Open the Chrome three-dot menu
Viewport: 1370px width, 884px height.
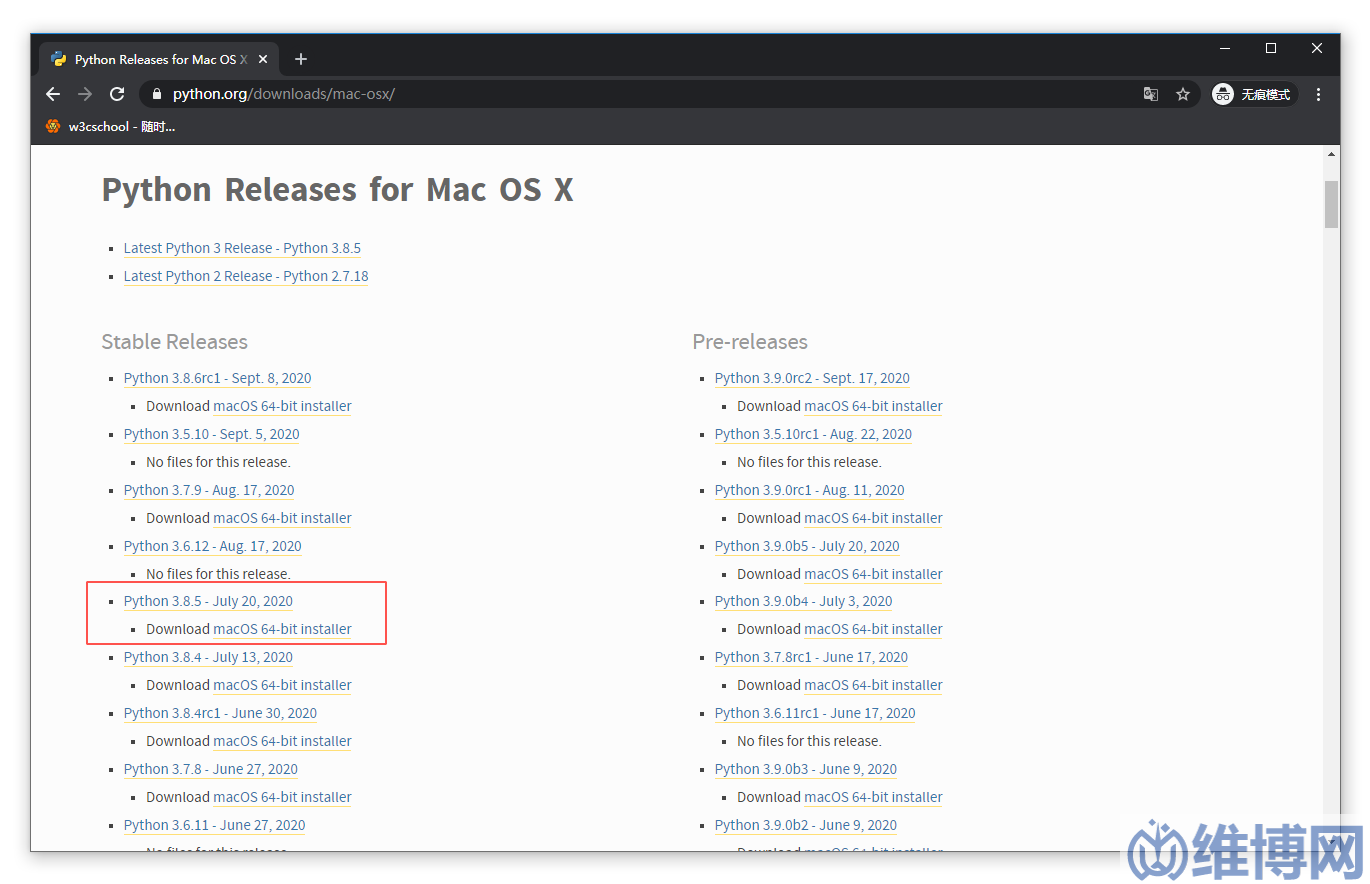tap(1318, 94)
